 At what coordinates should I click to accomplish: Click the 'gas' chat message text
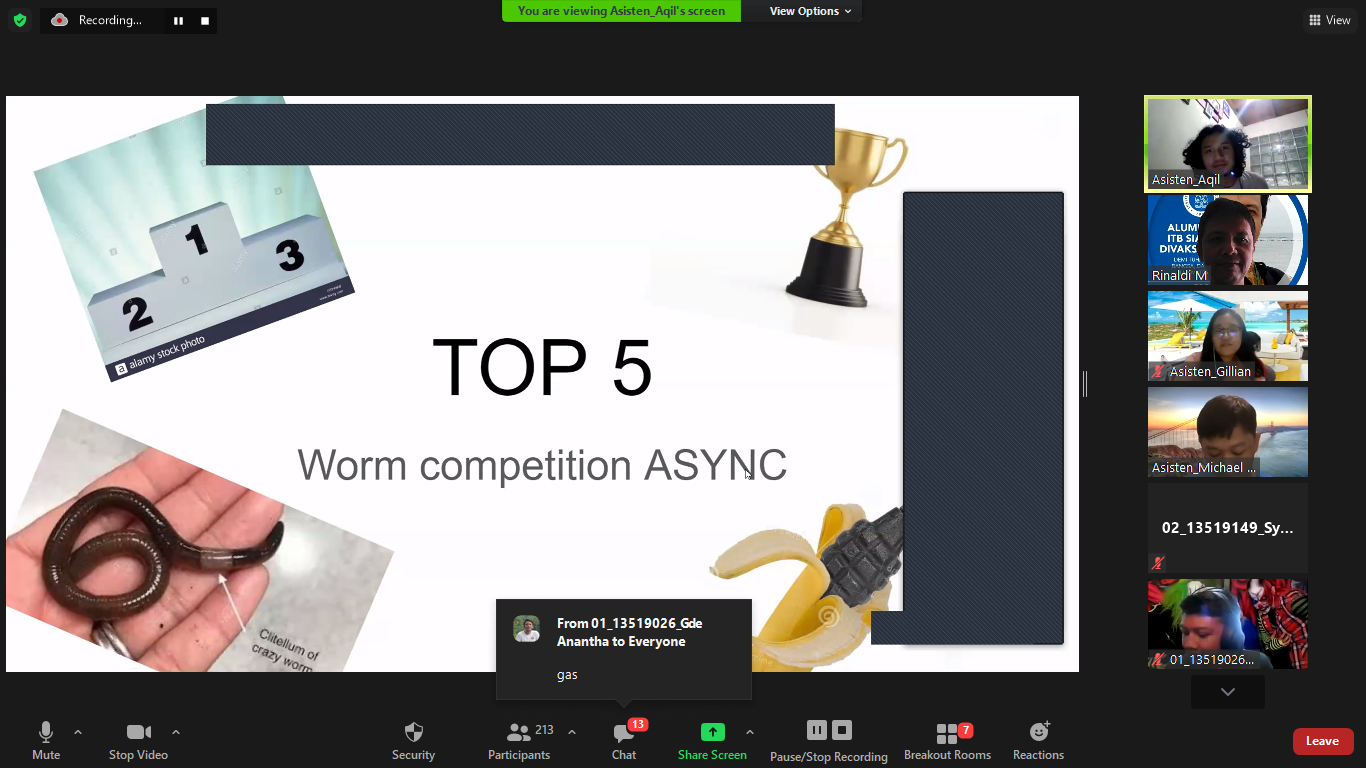click(x=567, y=675)
